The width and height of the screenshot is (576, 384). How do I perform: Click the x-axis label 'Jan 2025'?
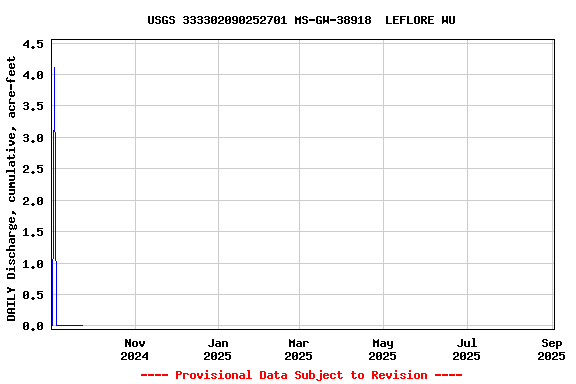[218, 349]
